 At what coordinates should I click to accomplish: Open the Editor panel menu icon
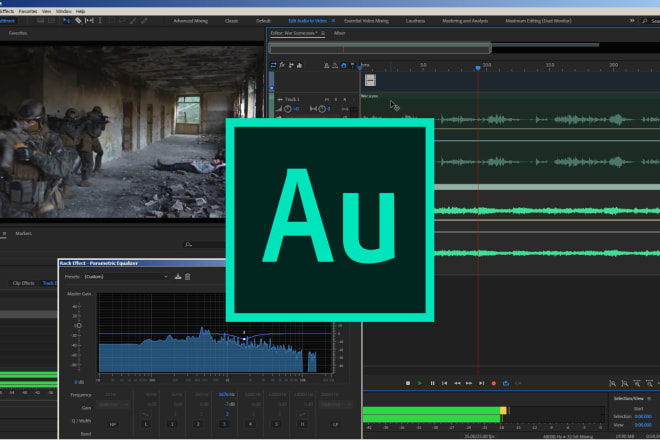pyautogui.click(x=323, y=33)
